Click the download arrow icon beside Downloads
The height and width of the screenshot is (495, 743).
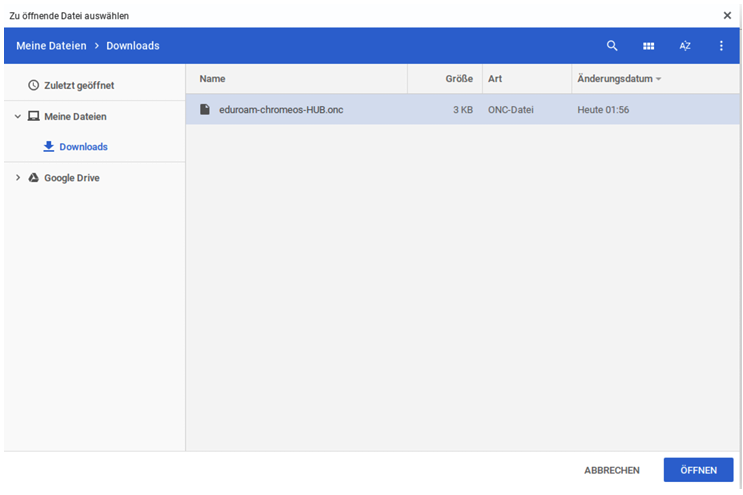48,146
